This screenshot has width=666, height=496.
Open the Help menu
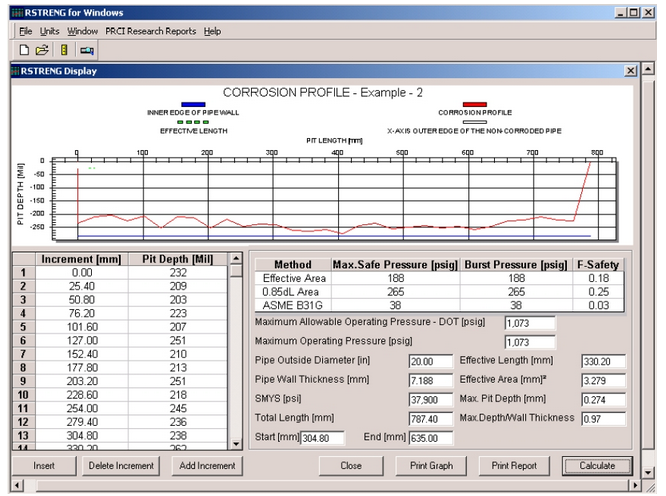212,31
